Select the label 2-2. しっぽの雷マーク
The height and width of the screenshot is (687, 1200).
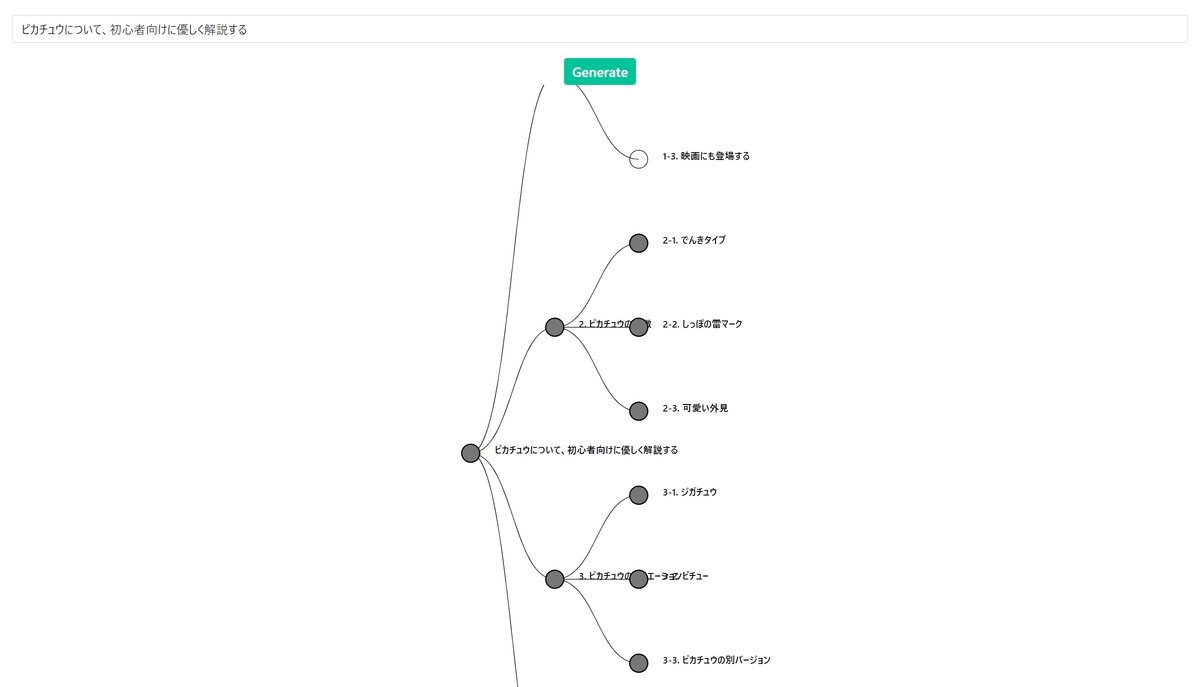click(x=703, y=324)
